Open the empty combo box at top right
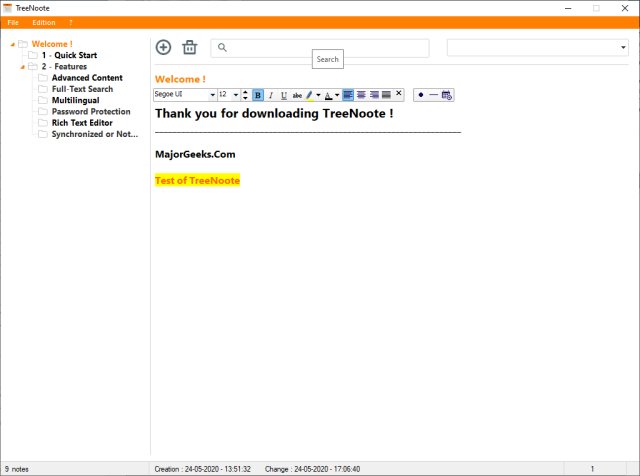640x476 pixels. (x=538, y=48)
